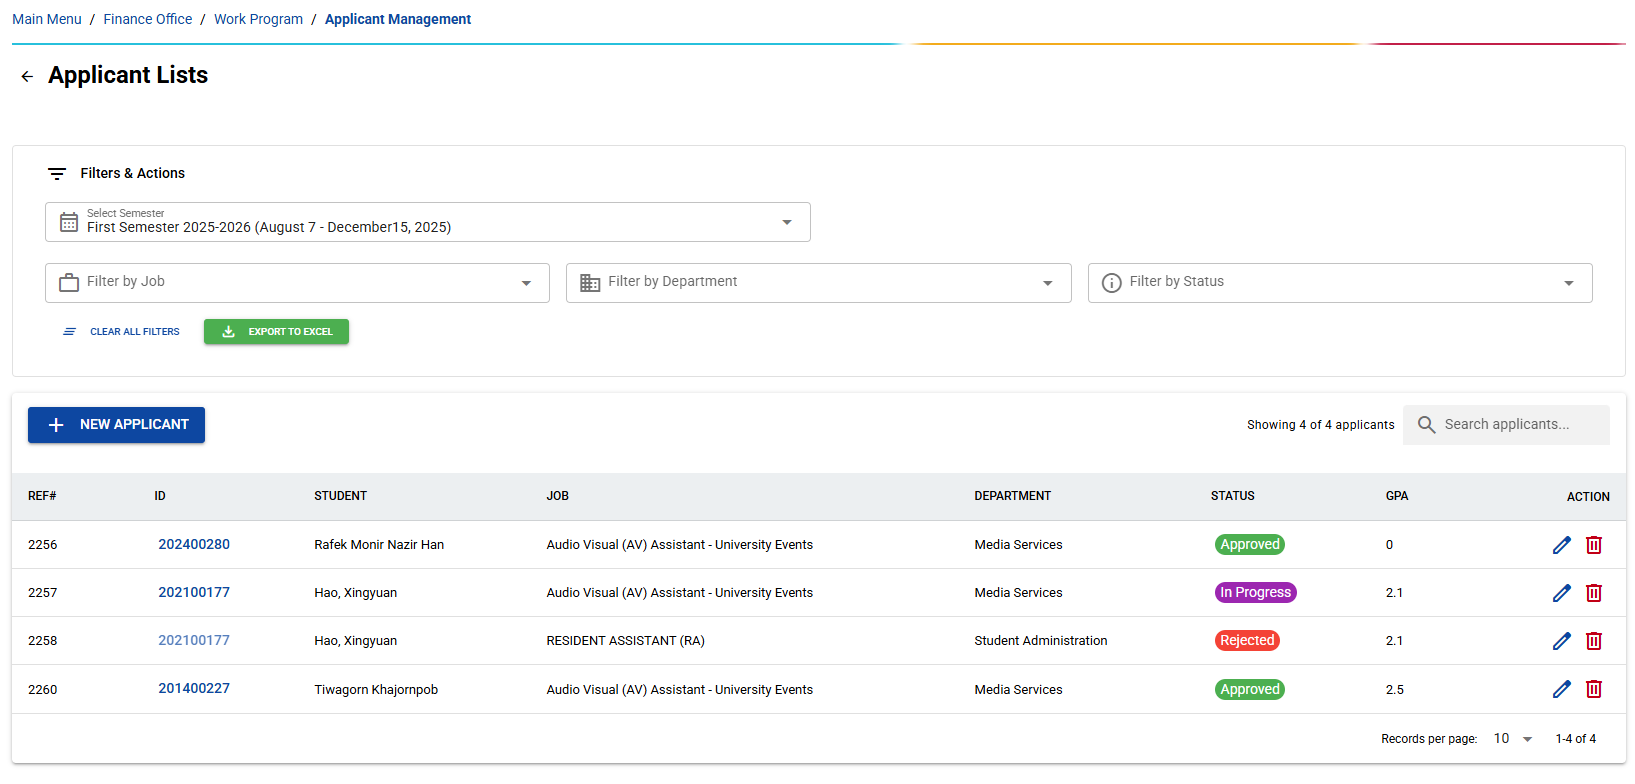This screenshot has width=1635, height=784.
Task: Click Student Administration department cell
Action: tap(1041, 641)
